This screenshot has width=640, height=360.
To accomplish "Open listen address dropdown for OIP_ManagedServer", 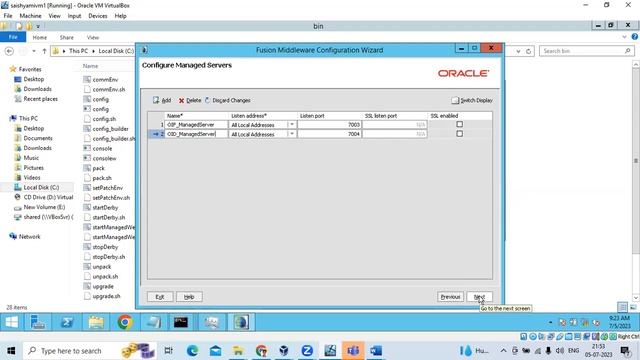I will tap(292, 124).
